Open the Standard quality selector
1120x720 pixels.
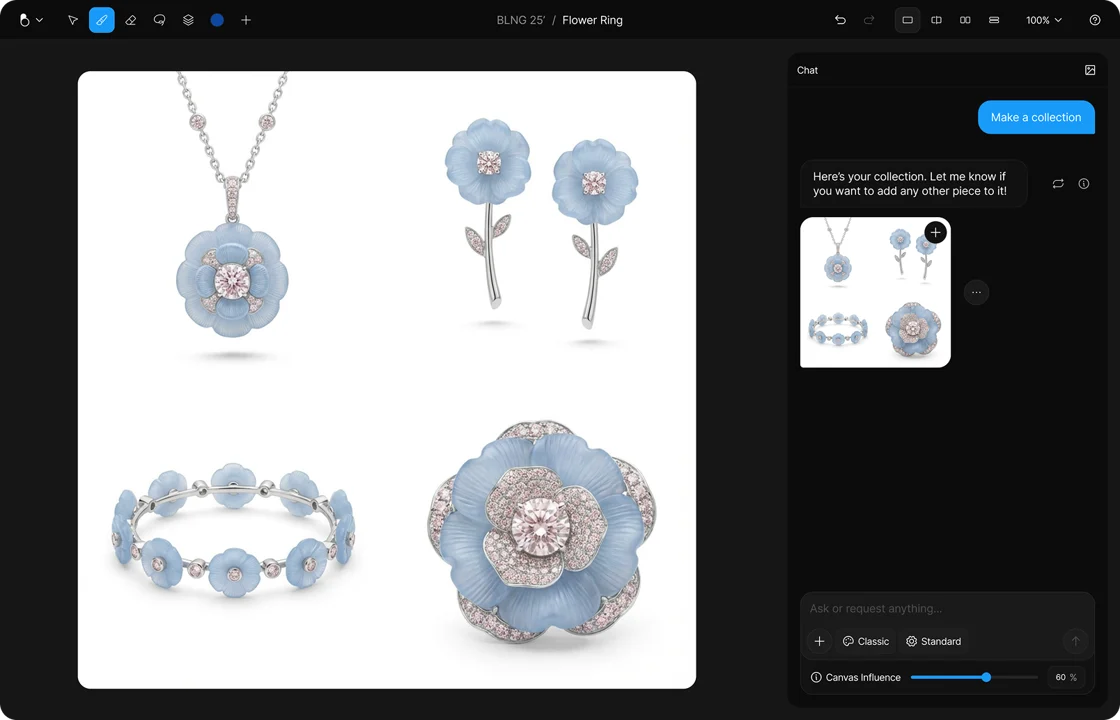tap(934, 641)
